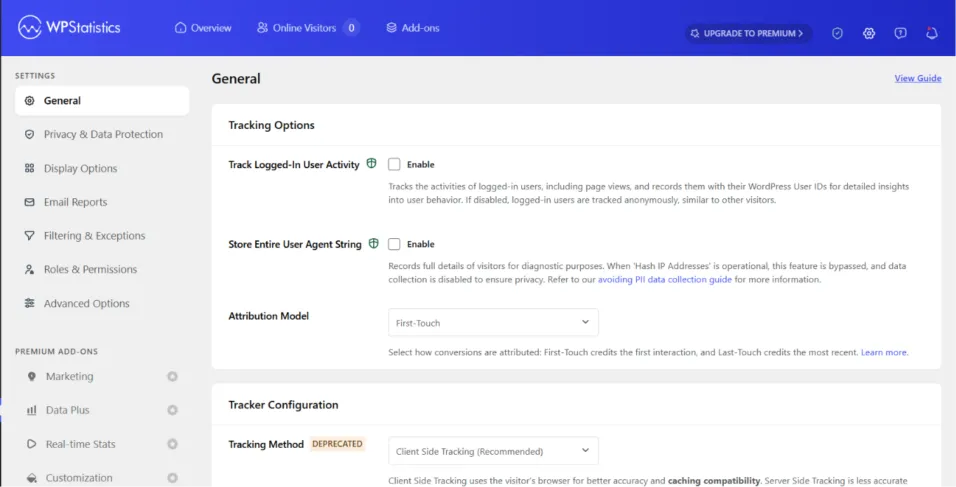Open notifications bell icon
Viewport: 956px width, 487px height.
pos(932,34)
